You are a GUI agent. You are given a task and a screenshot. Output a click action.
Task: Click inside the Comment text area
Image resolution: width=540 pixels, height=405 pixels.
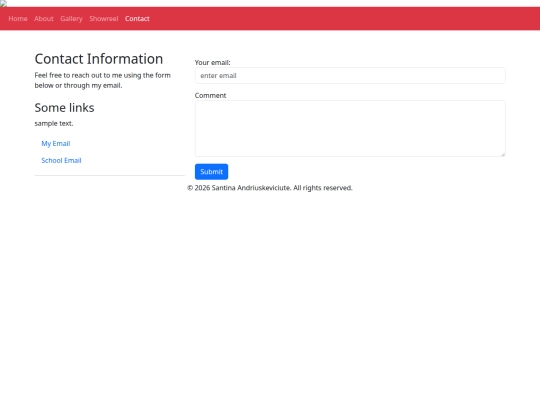coord(350,128)
